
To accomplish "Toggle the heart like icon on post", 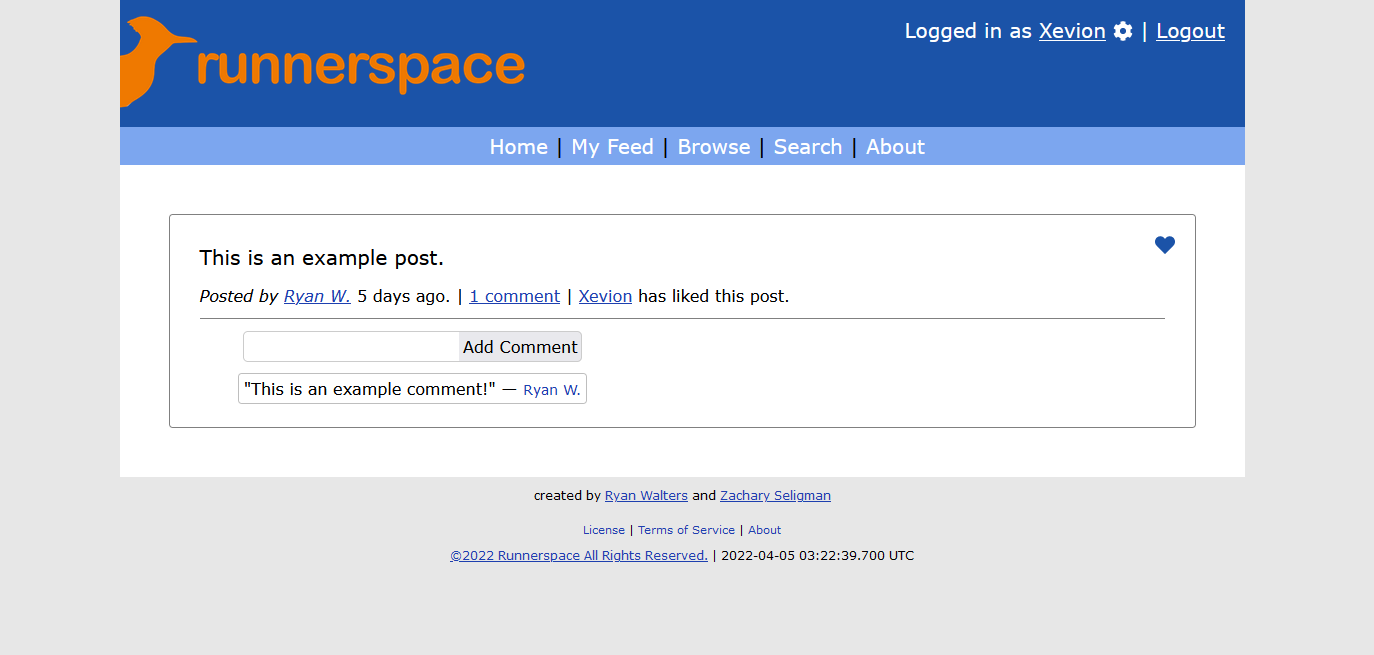I will point(1164,245).
